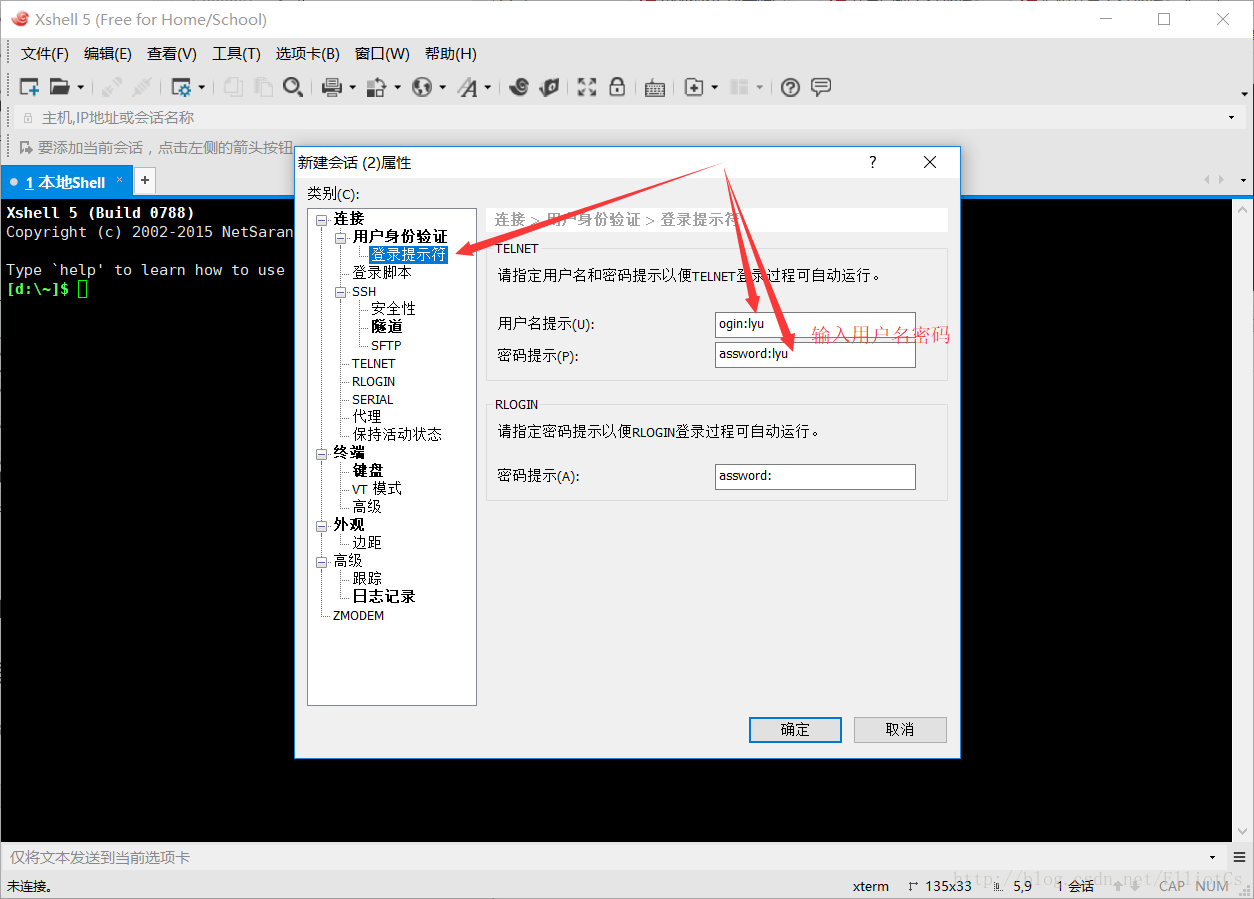Collapse the 终端 tree node
Viewport: 1254px width, 899px height.
(321, 454)
